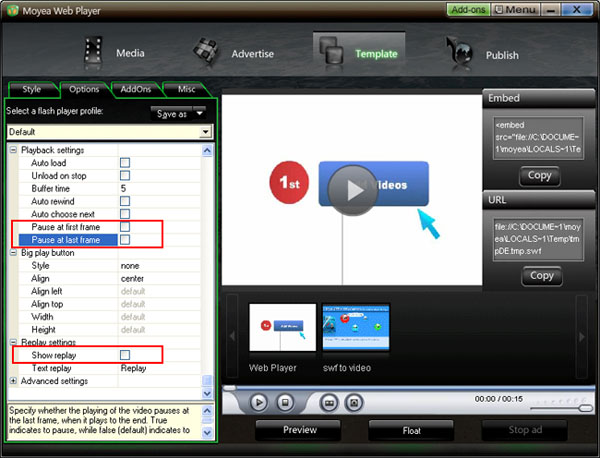Enable Pause at first frame checkbox
The height and width of the screenshot is (458, 600).
click(x=125, y=227)
